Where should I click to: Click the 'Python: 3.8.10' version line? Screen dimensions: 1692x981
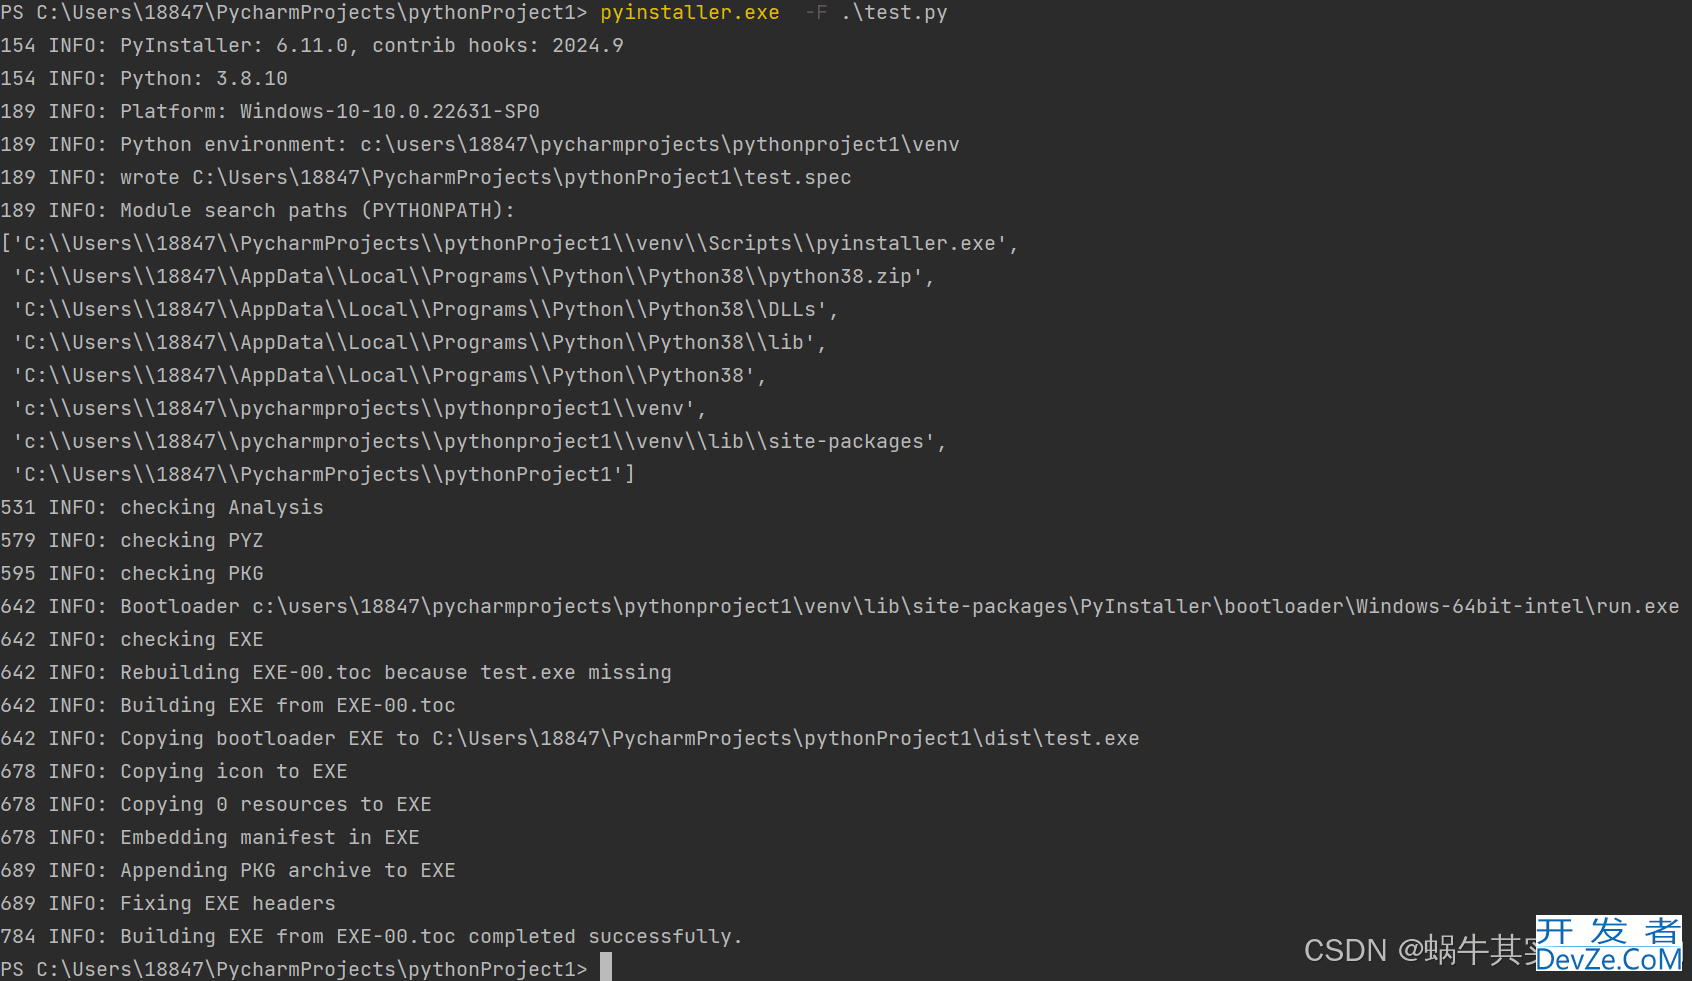[x=144, y=78]
